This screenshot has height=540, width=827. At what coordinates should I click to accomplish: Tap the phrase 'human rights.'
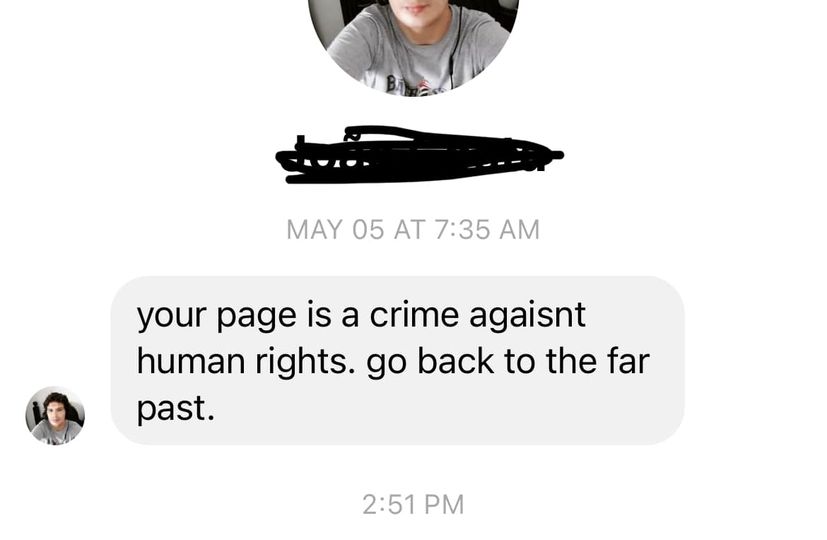[x=246, y=363]
